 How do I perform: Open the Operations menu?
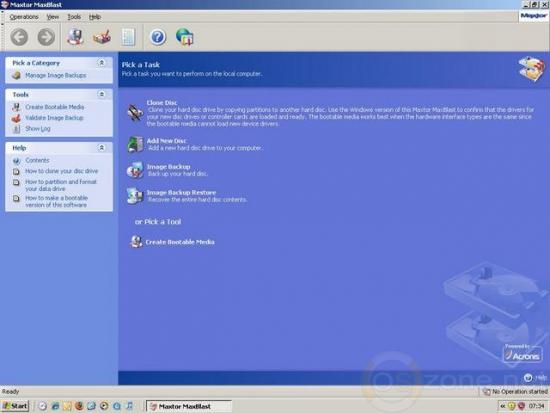pos(24,16)
